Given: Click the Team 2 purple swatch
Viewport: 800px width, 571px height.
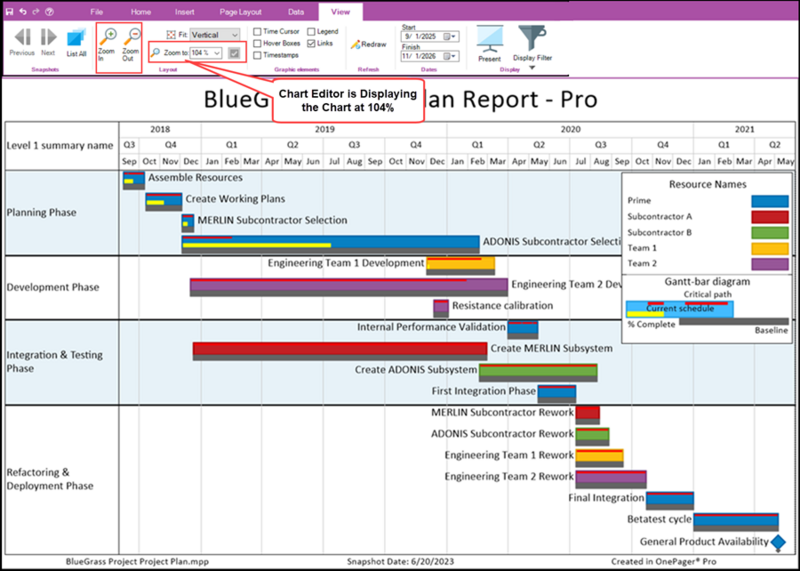Looking at the screenshot, I should click(770, 264).
